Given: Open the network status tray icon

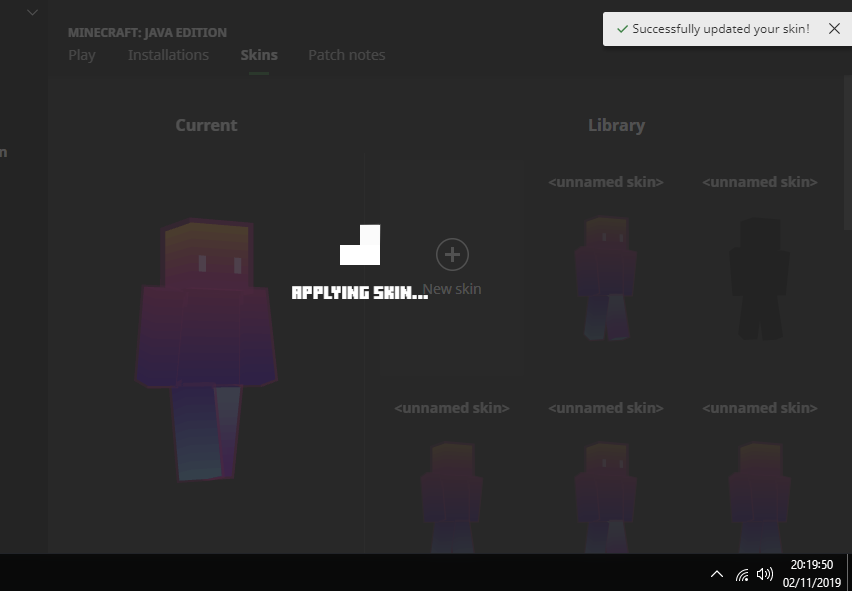Looking at the screenshot, I should click(742, 574).
